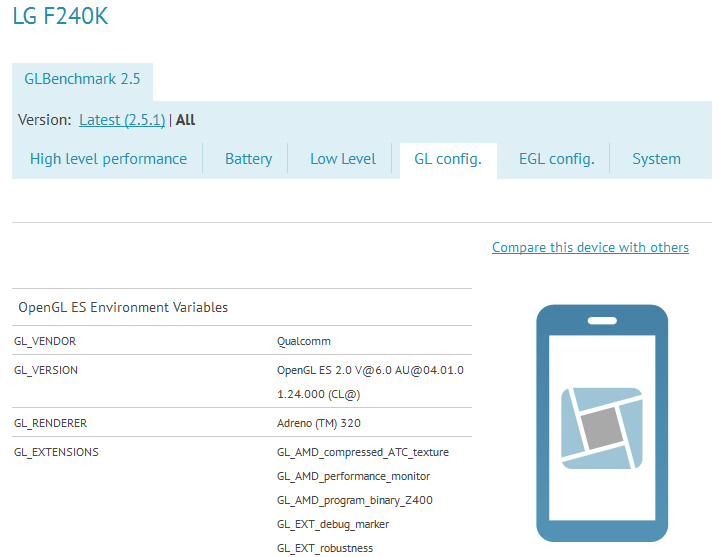Switch to High level performance tab
Viewport: 719px width, 557px height.
[x=108, y=159]
